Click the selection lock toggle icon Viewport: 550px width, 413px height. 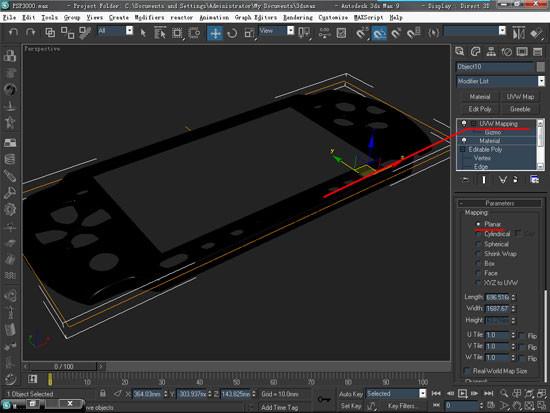[102, 393]
